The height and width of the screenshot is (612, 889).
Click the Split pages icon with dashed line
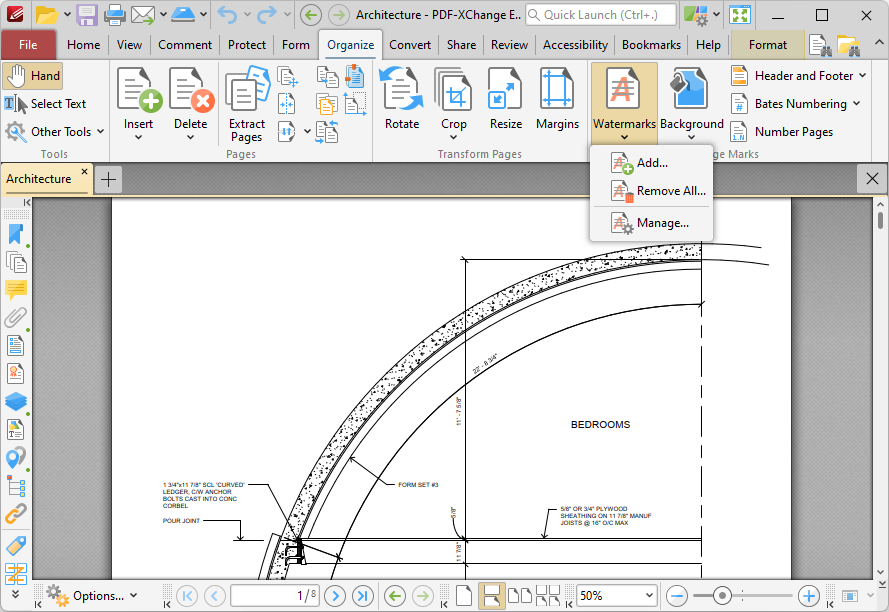point(287,104)
